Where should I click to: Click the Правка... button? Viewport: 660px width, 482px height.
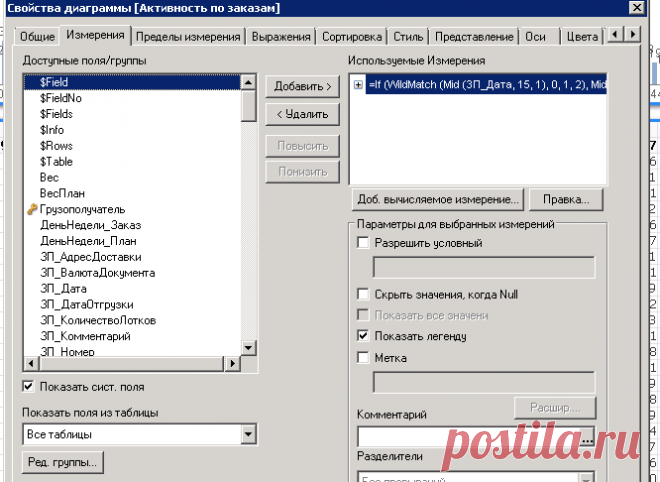coord(566,199)
